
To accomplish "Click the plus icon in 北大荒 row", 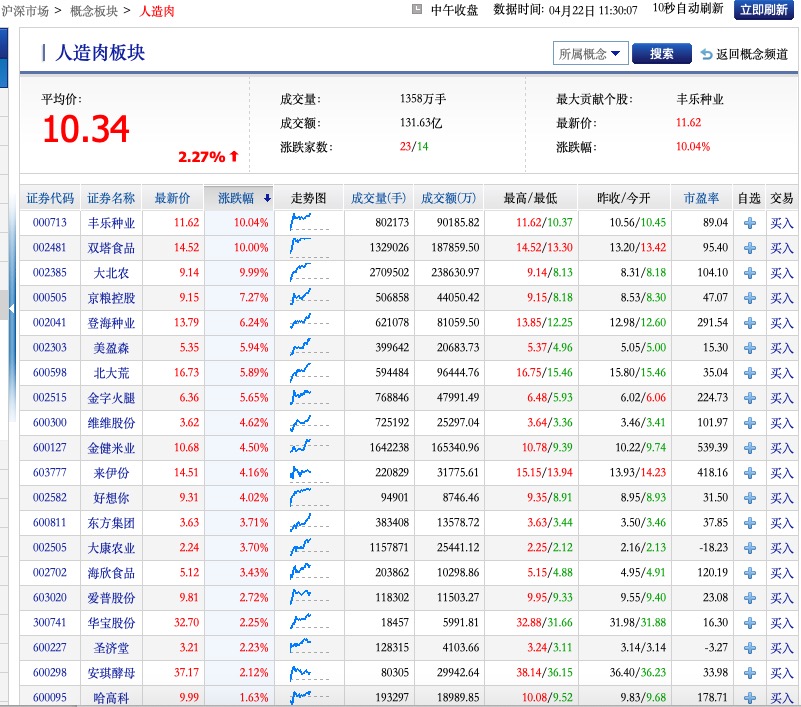I will tap(749, 373).
